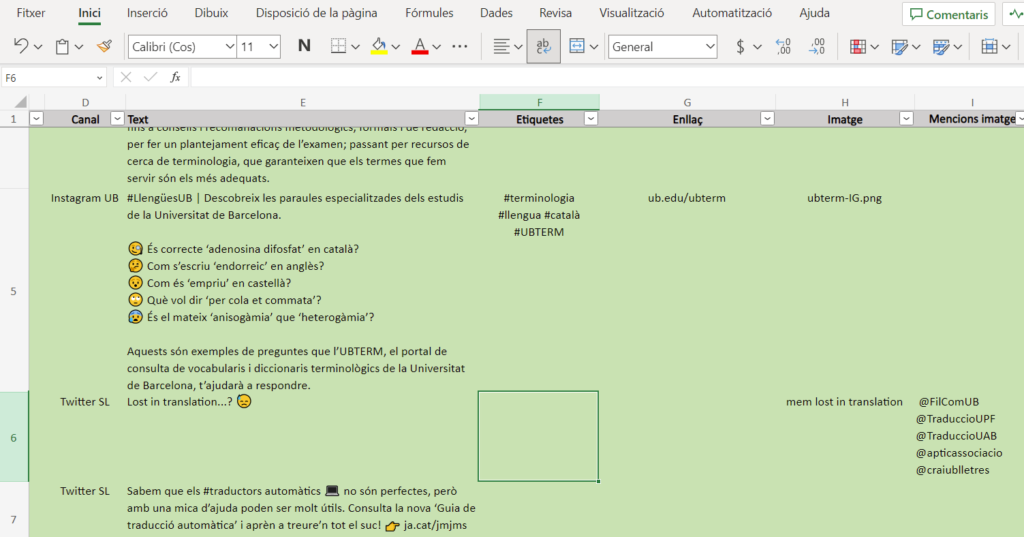Expand the General number format dropdown
The width and height of the screenshot is (1024, 537).
pyautogui.click(x=710, y=47)
